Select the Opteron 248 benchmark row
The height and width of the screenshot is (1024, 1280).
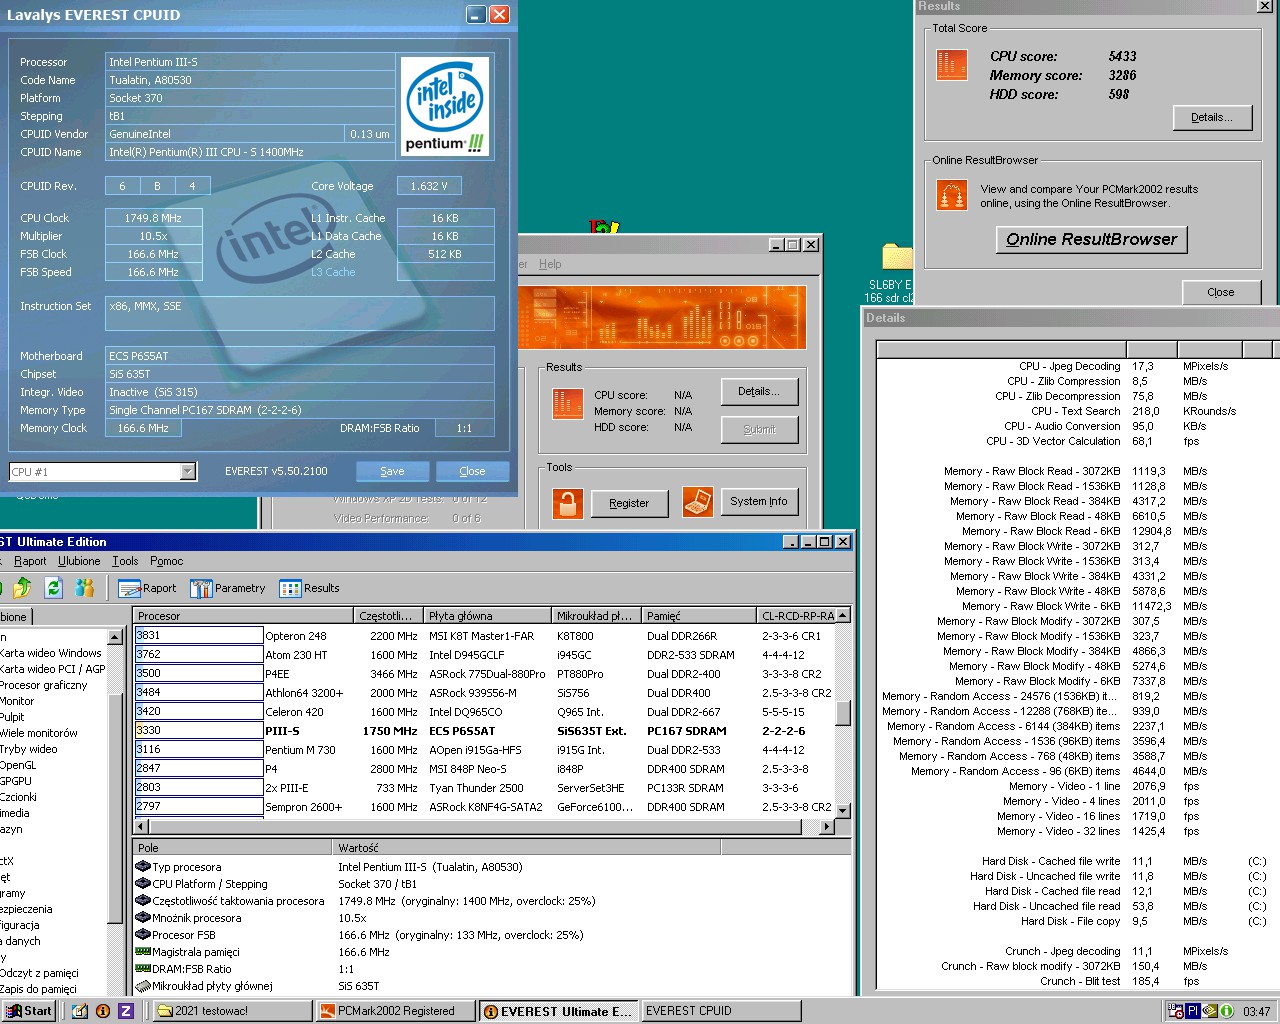click(x=484, y=636)
